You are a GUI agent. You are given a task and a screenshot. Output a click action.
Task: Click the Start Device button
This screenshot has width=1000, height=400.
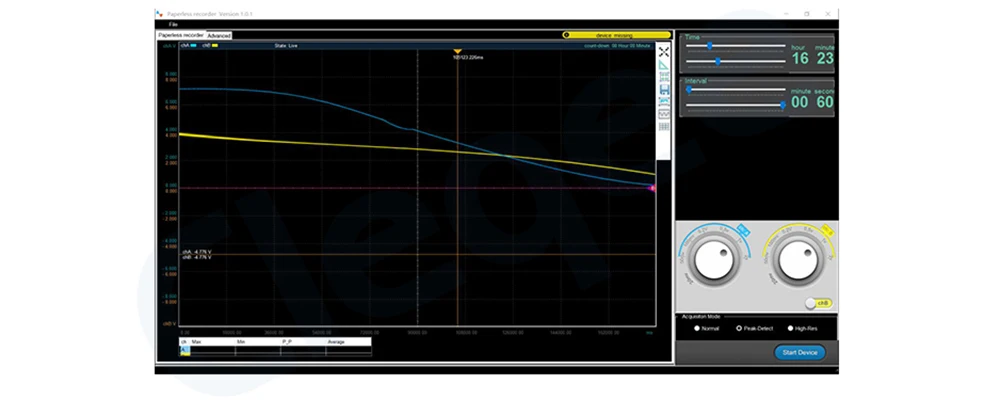[800, 352]
